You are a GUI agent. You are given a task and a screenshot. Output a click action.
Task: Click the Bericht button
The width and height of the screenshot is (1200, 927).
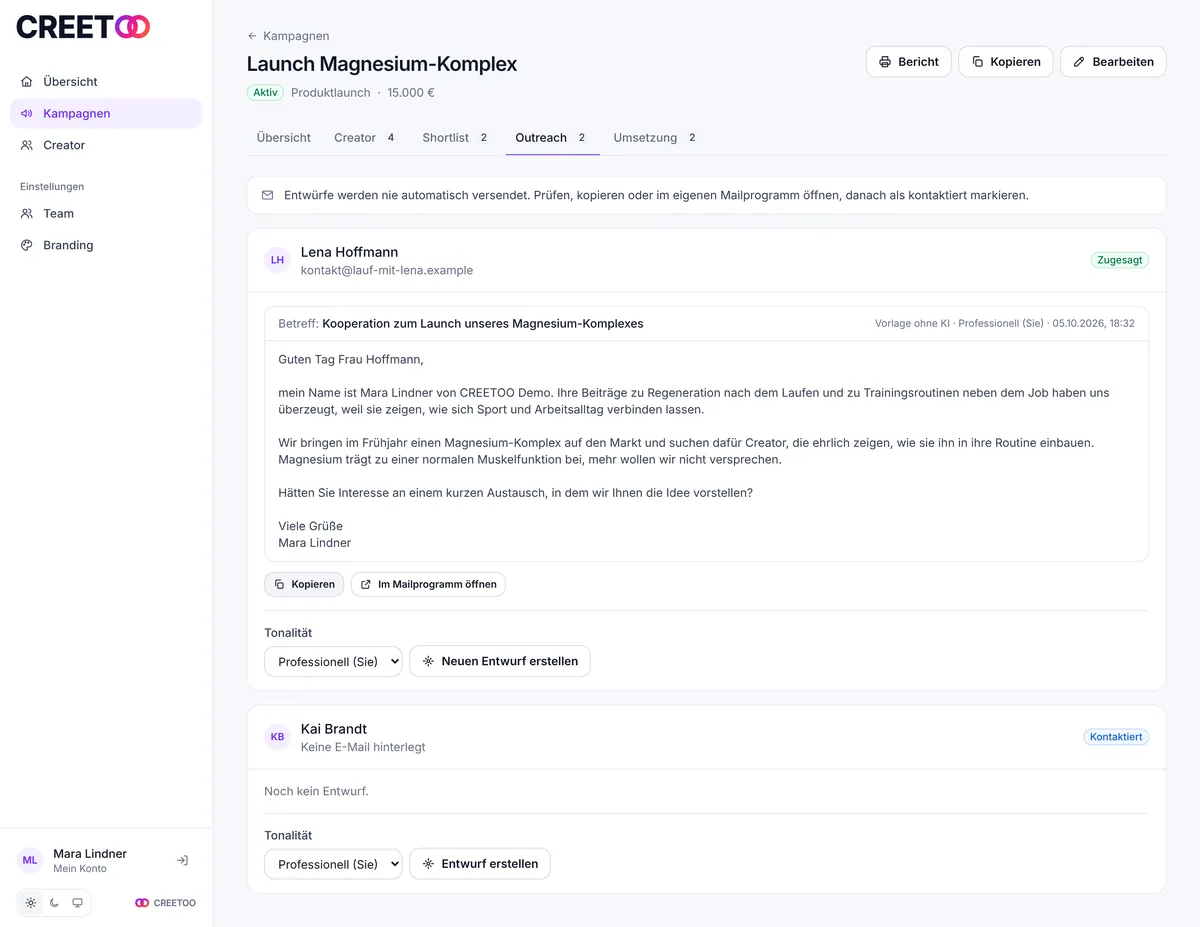908,62
